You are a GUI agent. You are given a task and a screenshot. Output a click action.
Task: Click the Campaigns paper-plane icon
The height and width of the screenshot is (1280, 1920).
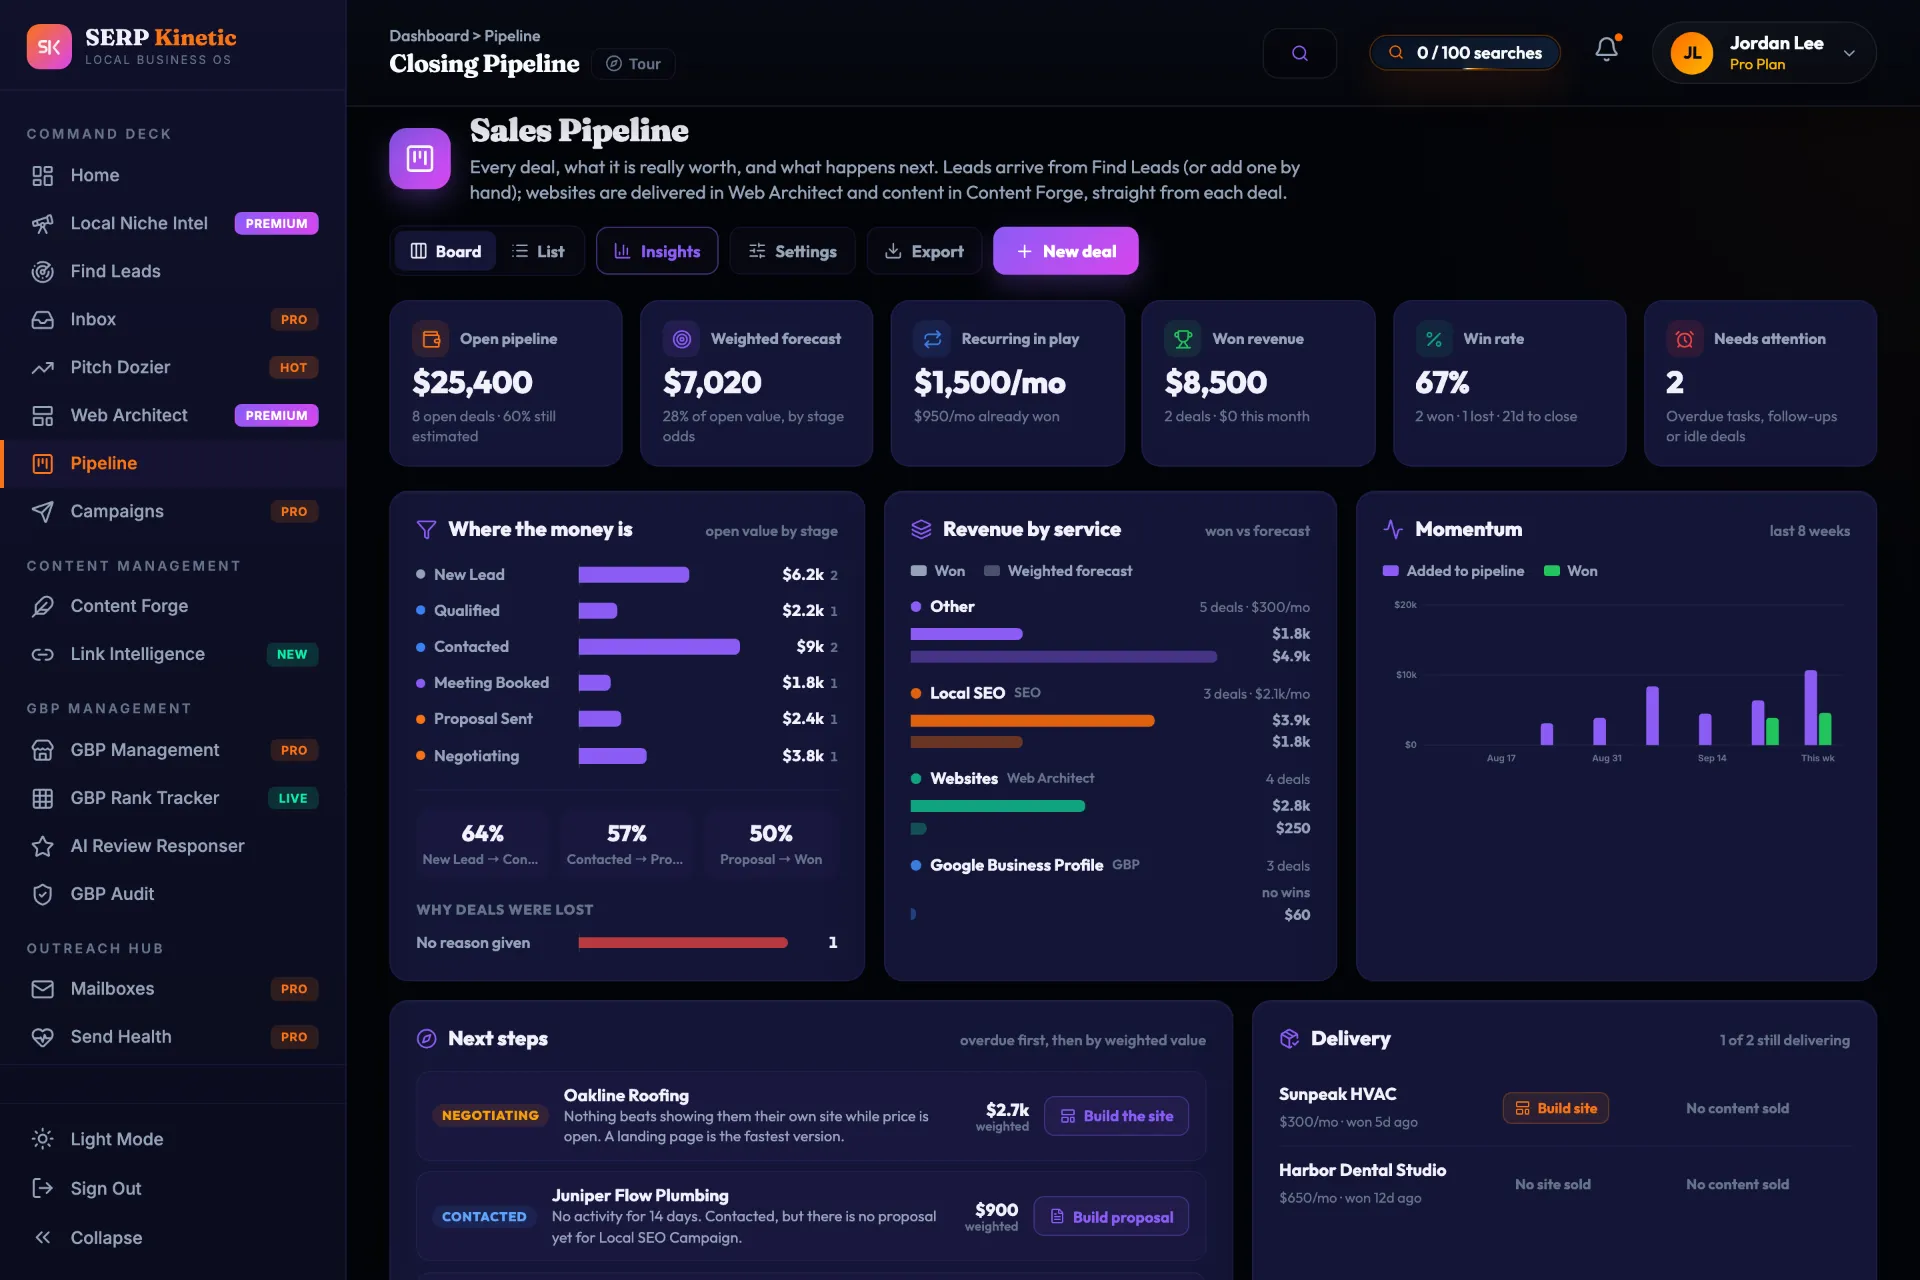pyautogui.click(x=42, y=512)
